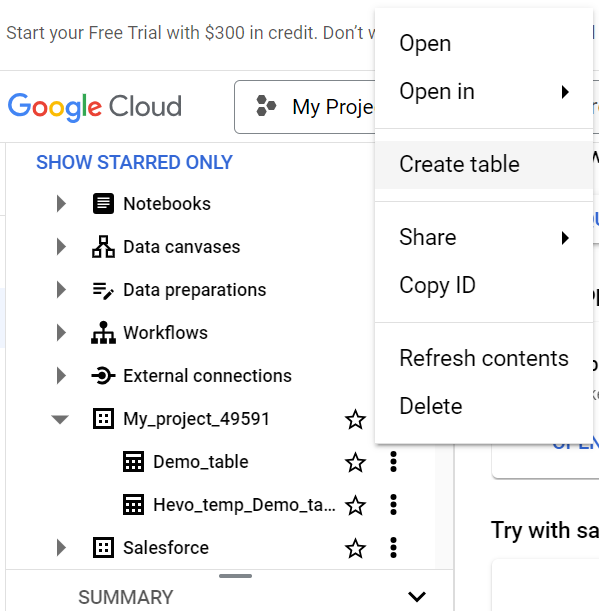Viewport: 599px width, 611px height.
Task: Click the External connections icon
Action: (103, 376)
